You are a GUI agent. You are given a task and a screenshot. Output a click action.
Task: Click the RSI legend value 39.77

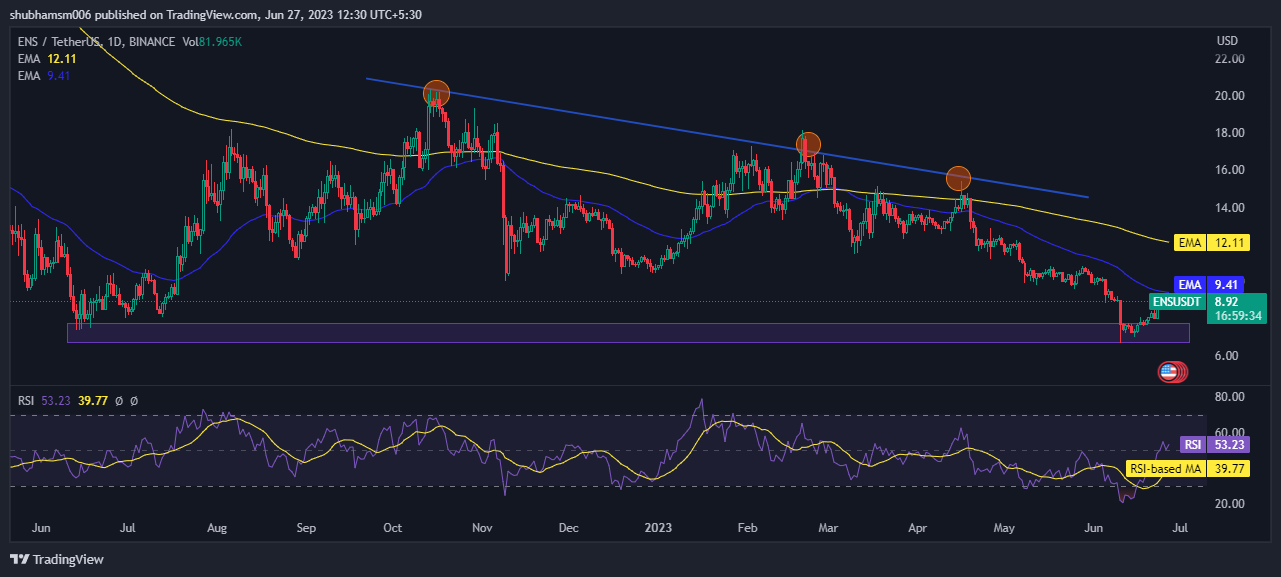(x=93, y=401)
